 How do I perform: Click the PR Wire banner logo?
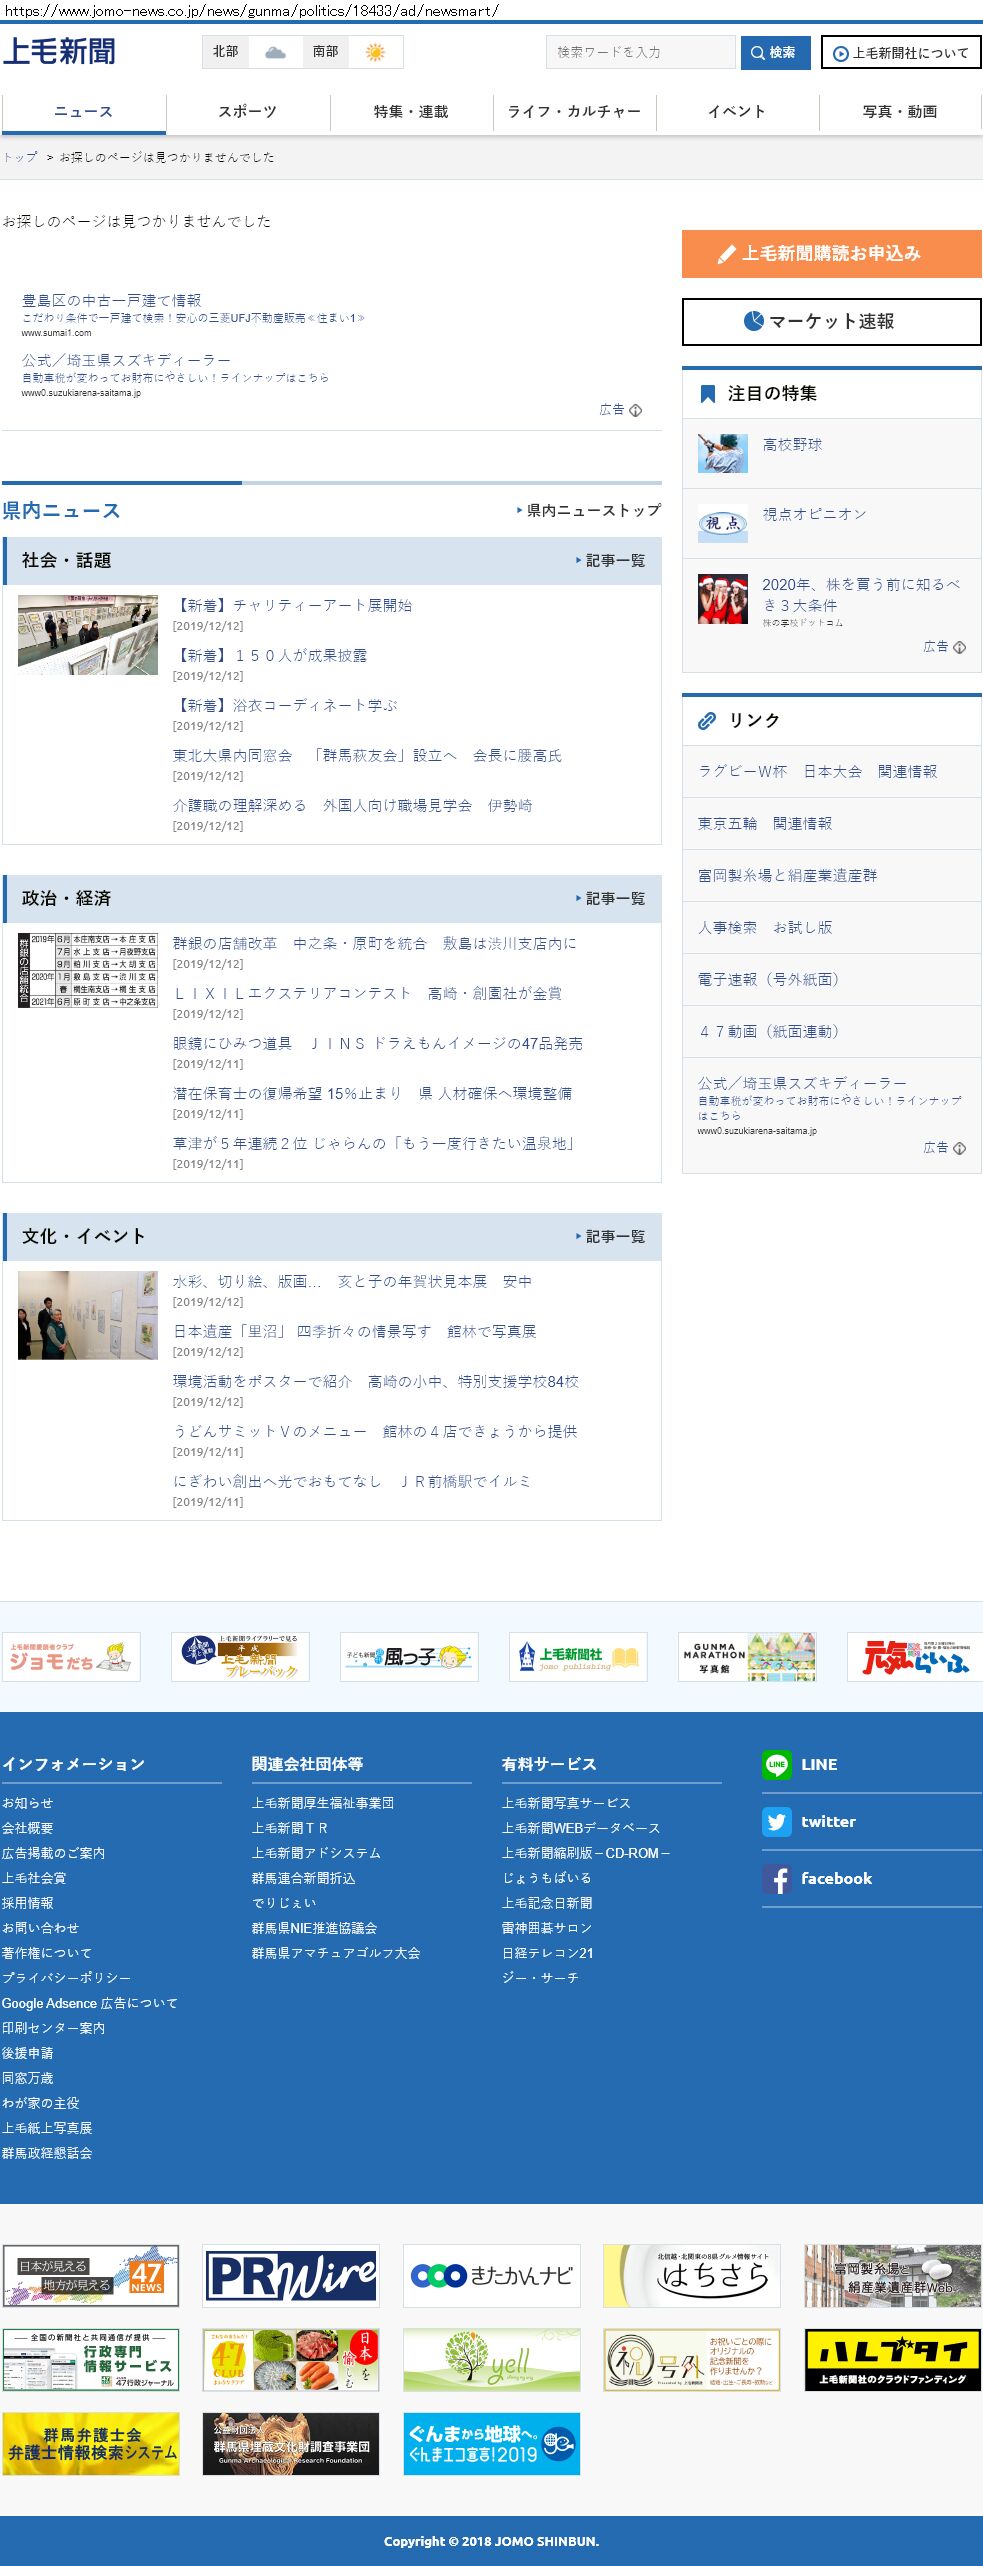(291, 2275)
